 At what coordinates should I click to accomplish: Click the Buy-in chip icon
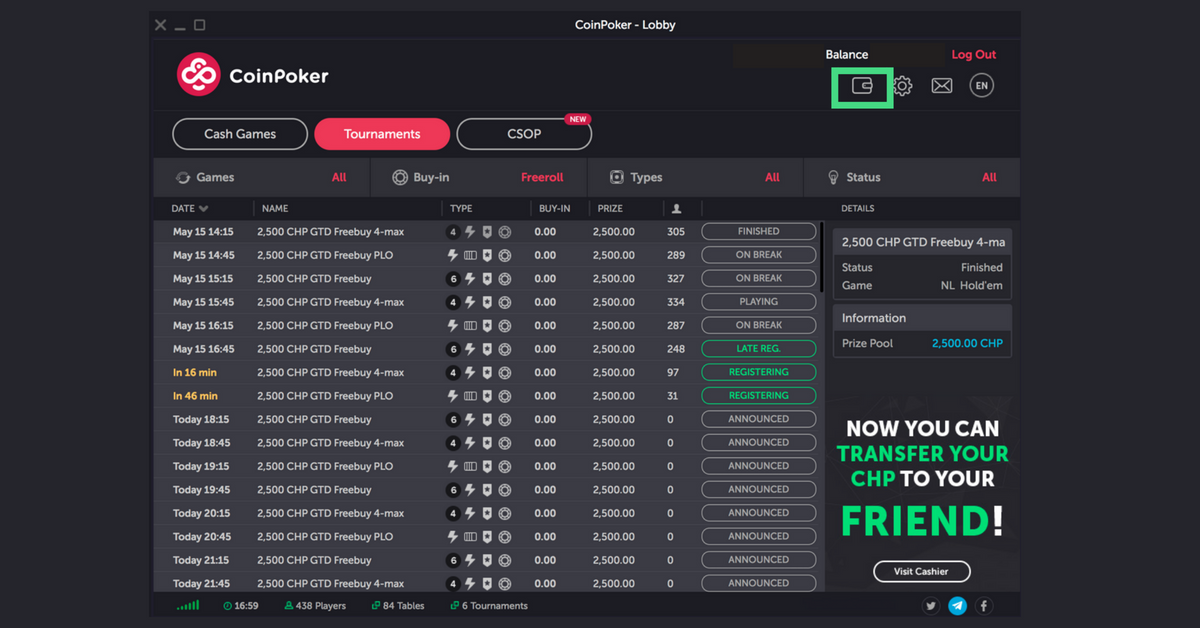click(x=400, y=177)
